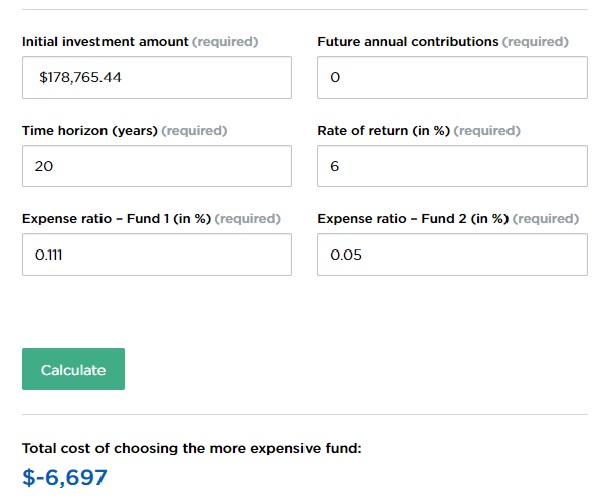
Task: Focus the Future annual contributions input box
Action: tap(452, 77)
